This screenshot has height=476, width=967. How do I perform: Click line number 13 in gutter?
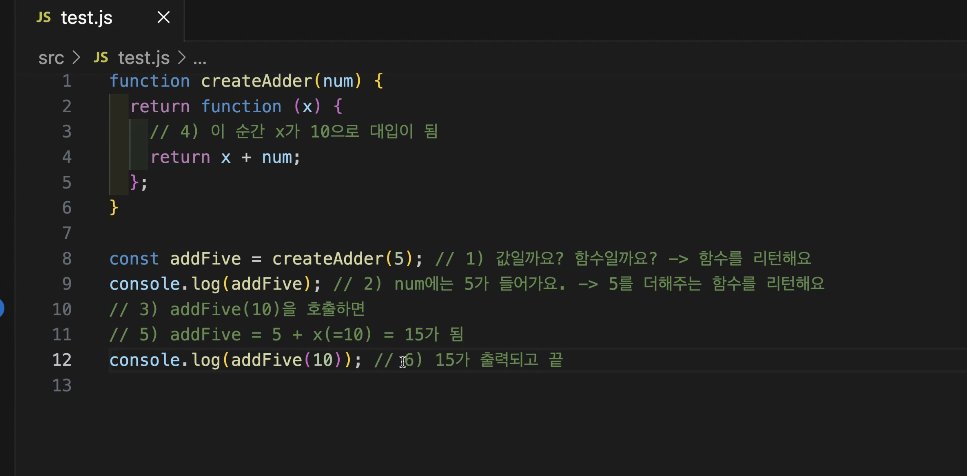point(62,385)
